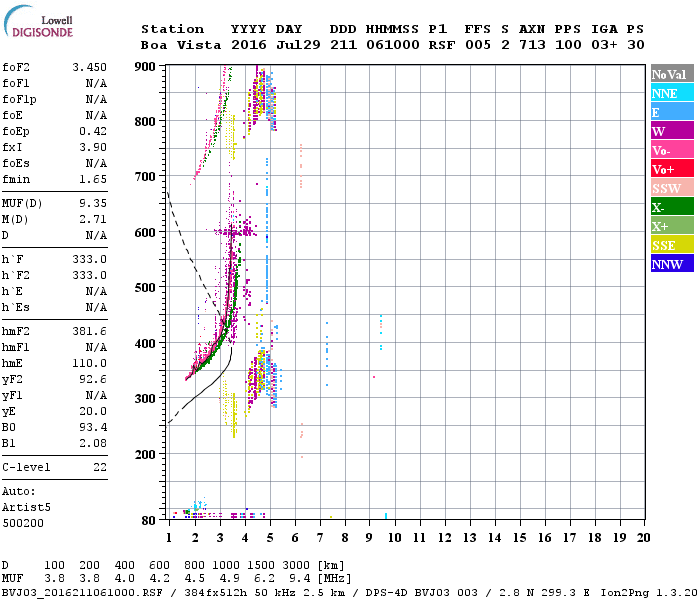Click the 100 value under PPS
The width and height of the screenshot is (700, 600).
tap(568, 45)
